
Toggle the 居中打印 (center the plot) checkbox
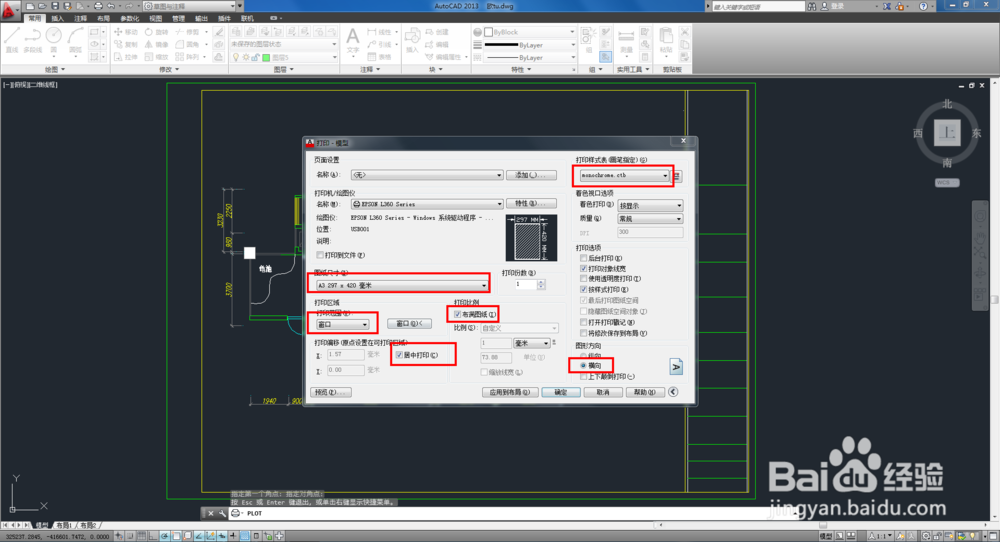[x=399, y=355]
